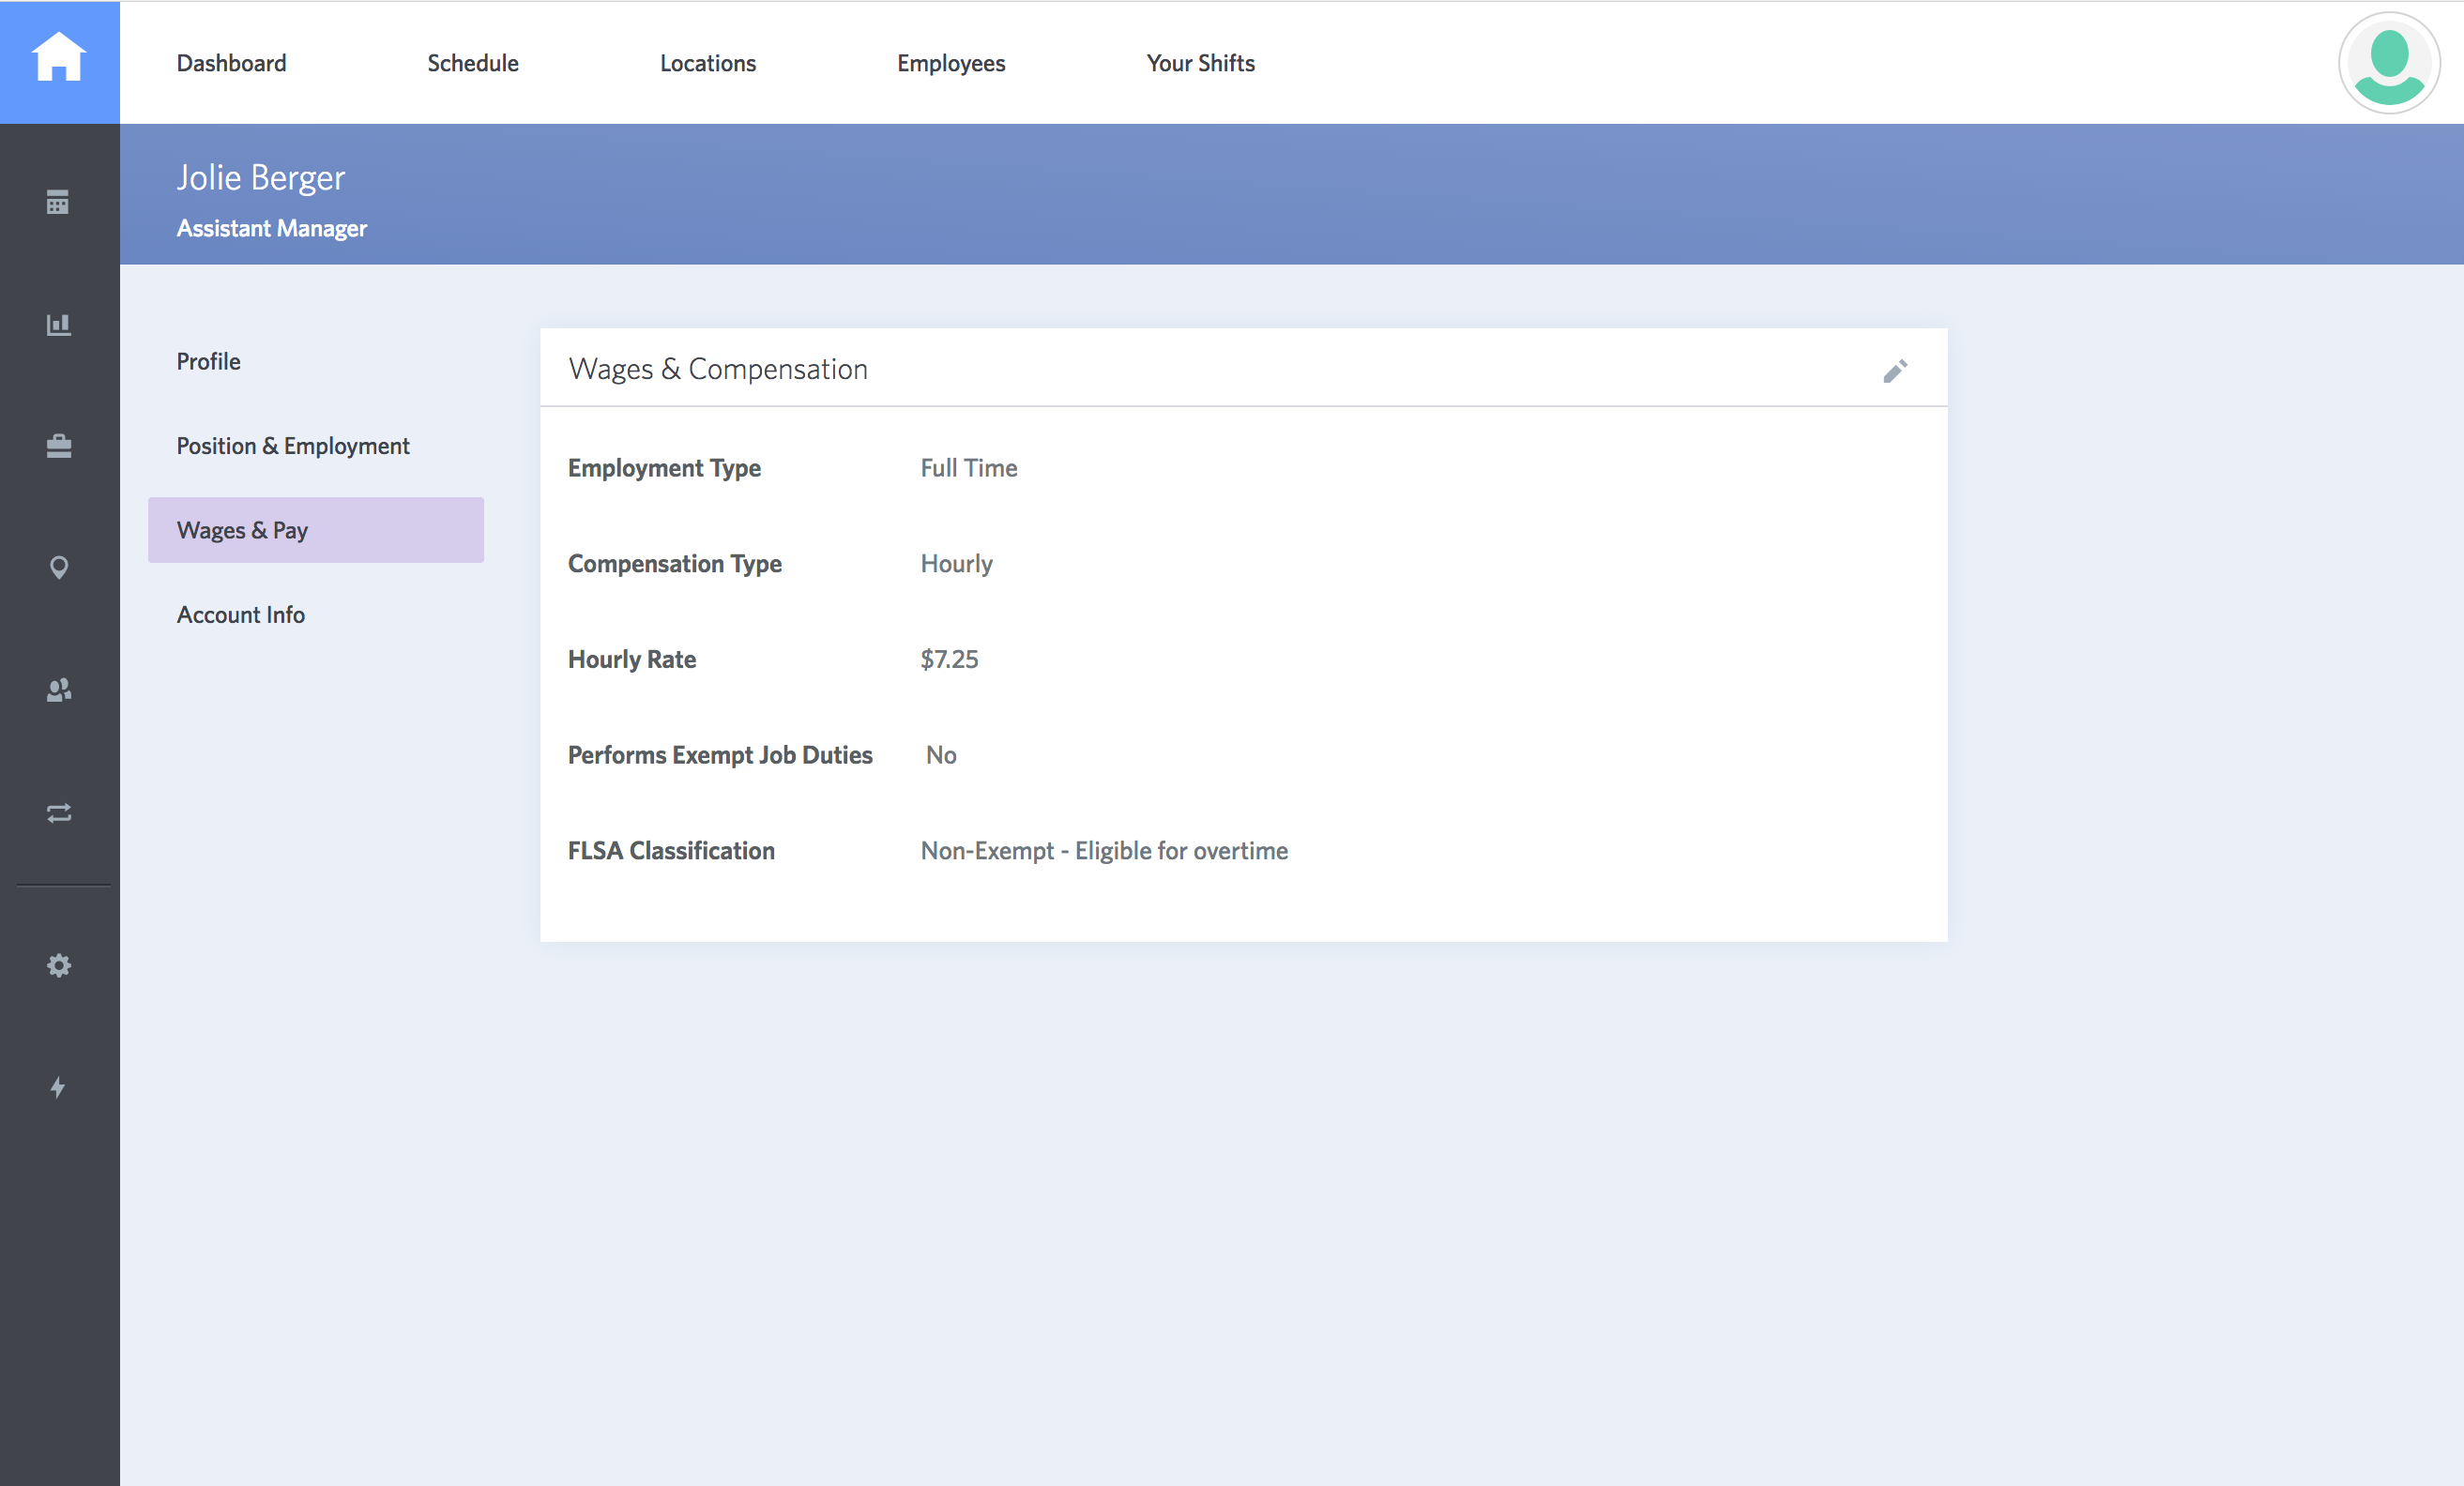2464x1486 pixels.
Task: Open Locations in the top navigation
Action: 708,63
